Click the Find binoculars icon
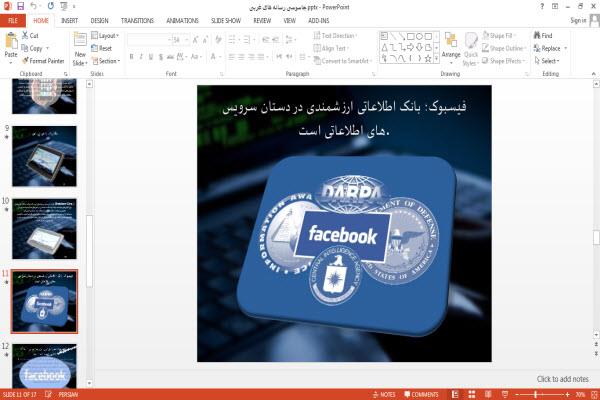This screenshot has height=400, width=600. coord(537,35)
